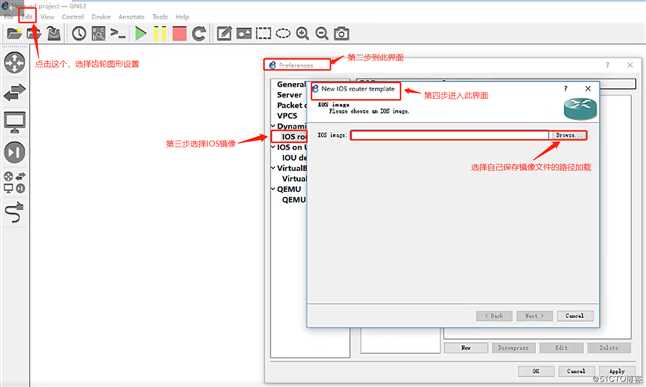
Task: Browse end devices monitor icon in sidebar
Action: 14,122
